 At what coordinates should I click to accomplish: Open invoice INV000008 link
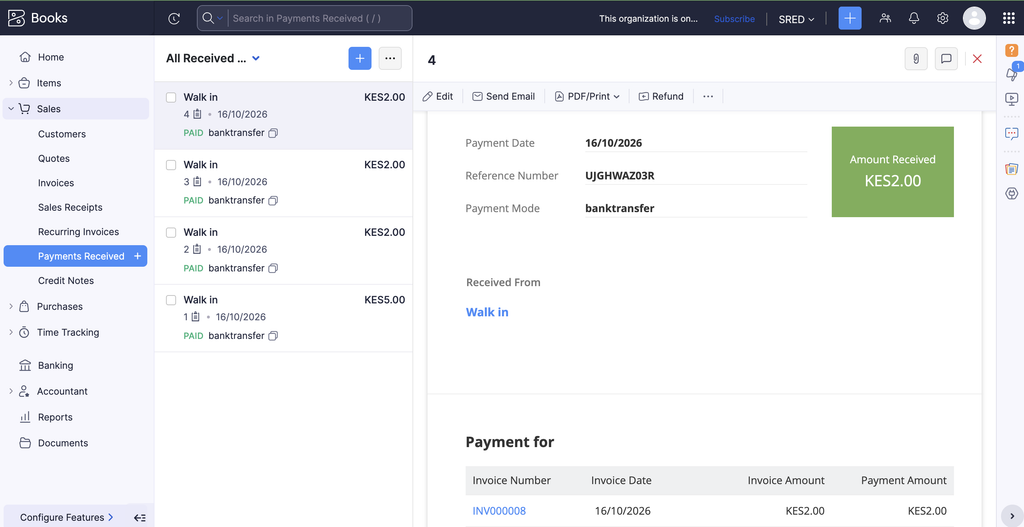[499, 511]
